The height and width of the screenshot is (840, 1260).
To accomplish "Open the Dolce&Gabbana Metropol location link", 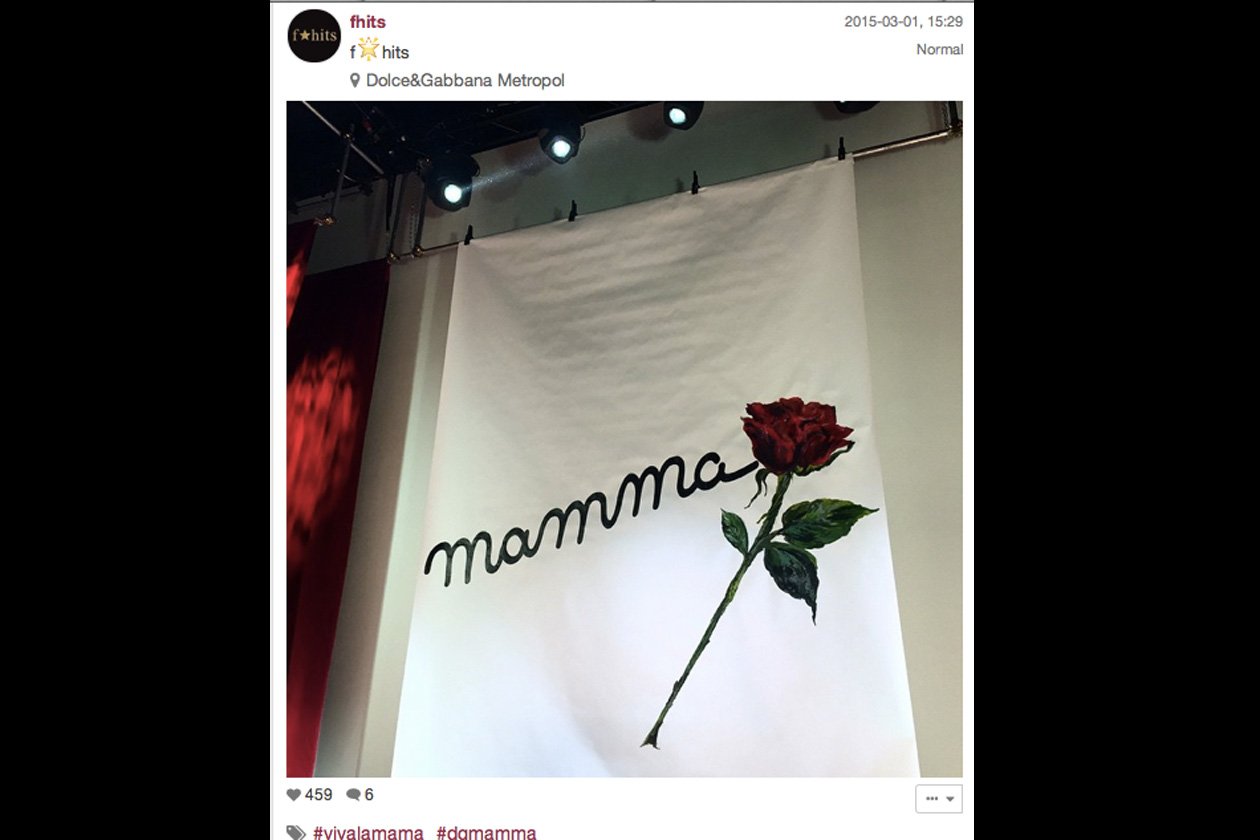I will (465, 81).
